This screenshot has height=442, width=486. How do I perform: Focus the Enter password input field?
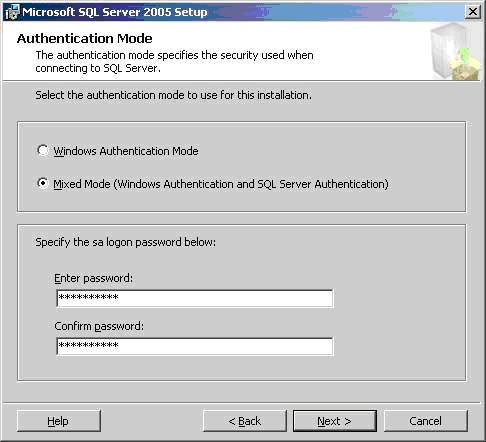click(195, 298)
